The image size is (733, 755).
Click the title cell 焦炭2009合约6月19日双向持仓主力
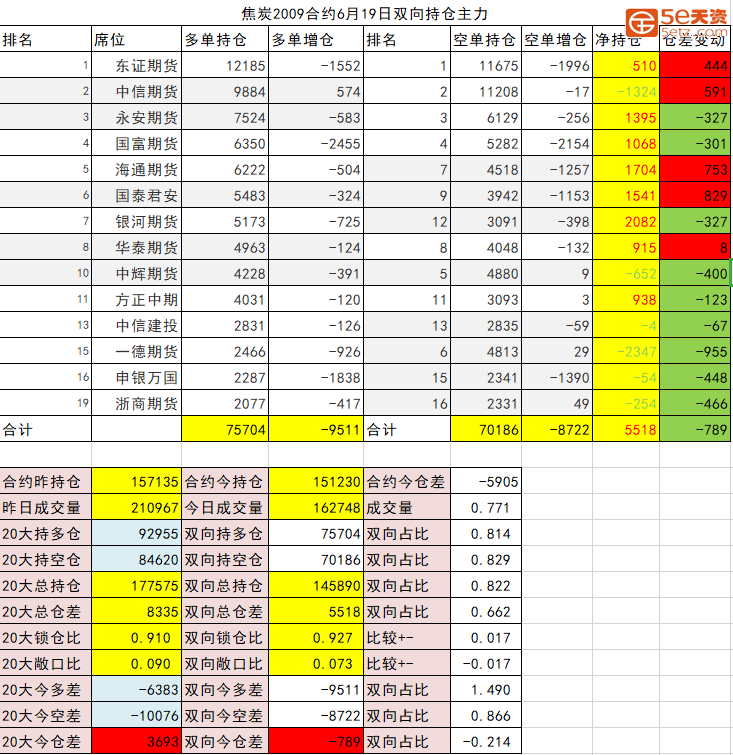(365, 13)
